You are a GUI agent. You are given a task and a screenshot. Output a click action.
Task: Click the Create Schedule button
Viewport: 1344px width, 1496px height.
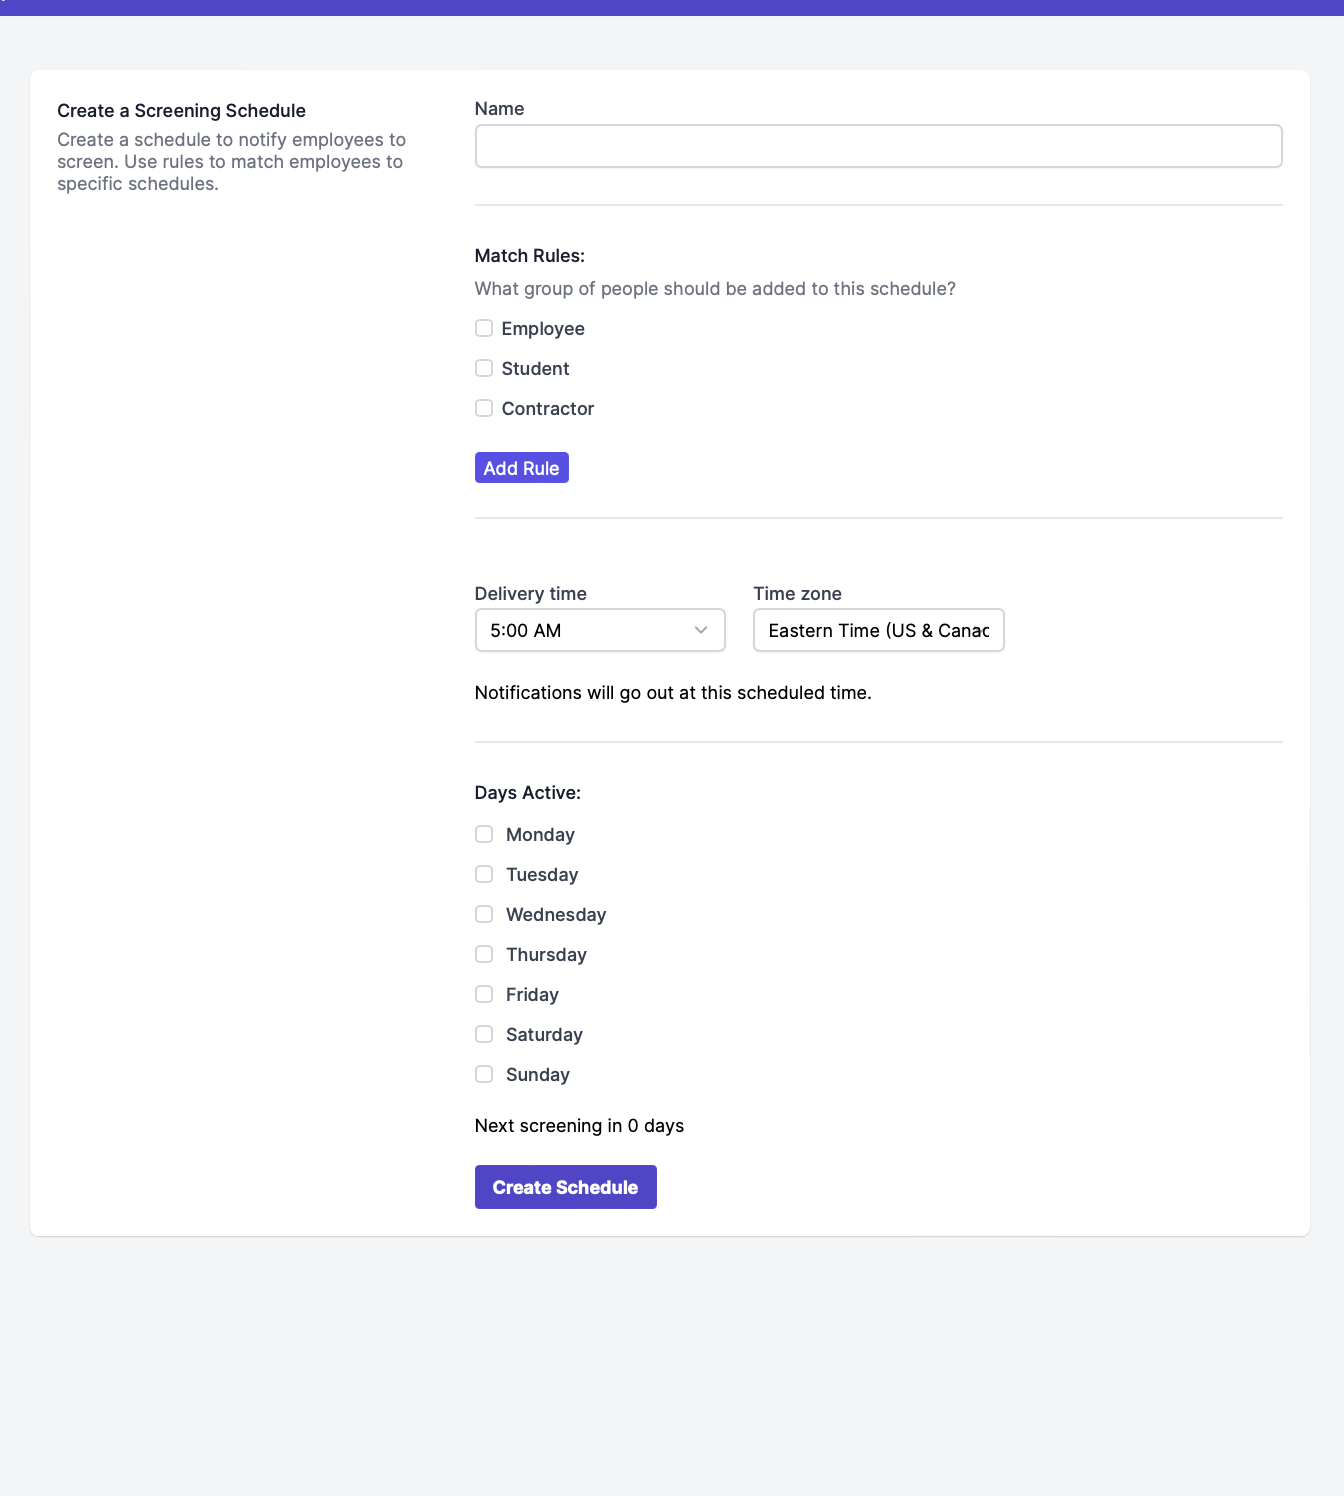tap(565, 1187)
